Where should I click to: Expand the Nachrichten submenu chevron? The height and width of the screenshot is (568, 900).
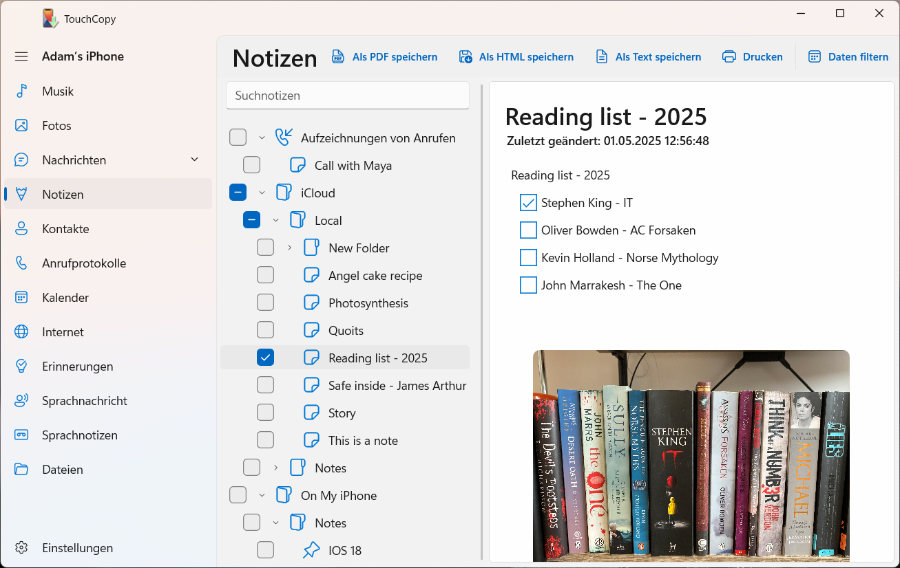195,159
